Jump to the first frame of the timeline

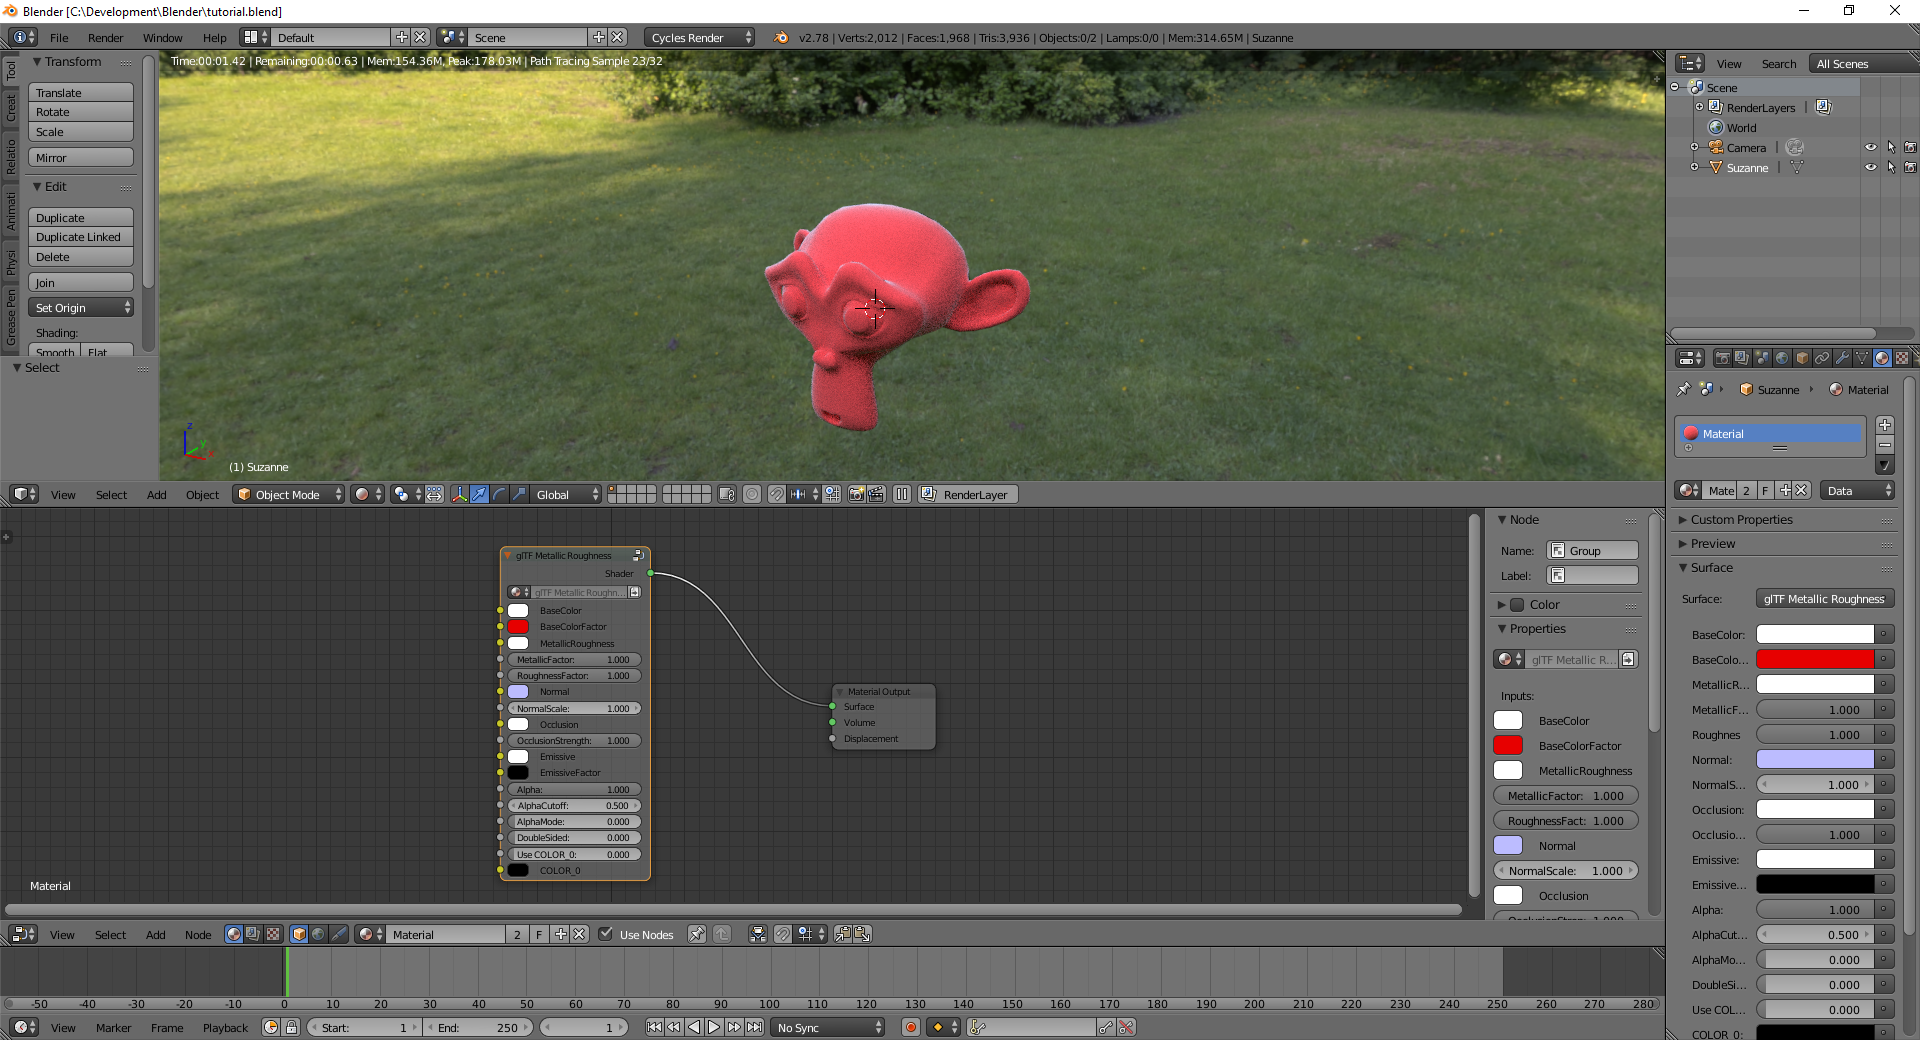(654, 1027)
